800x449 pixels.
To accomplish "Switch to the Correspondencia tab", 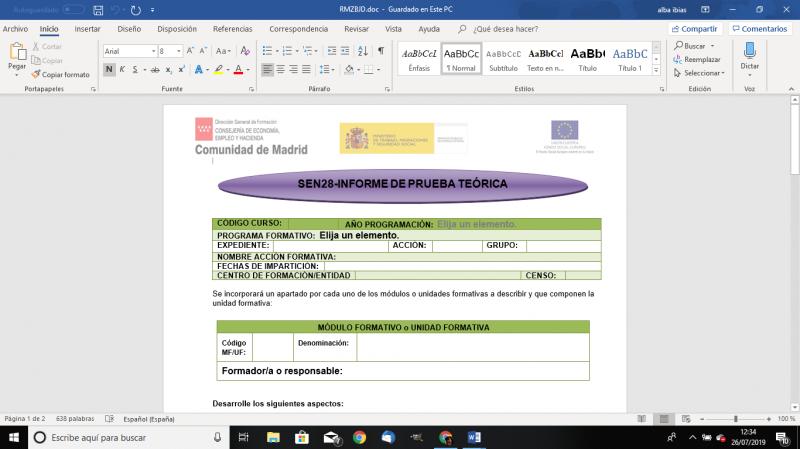I will (298, 29).
